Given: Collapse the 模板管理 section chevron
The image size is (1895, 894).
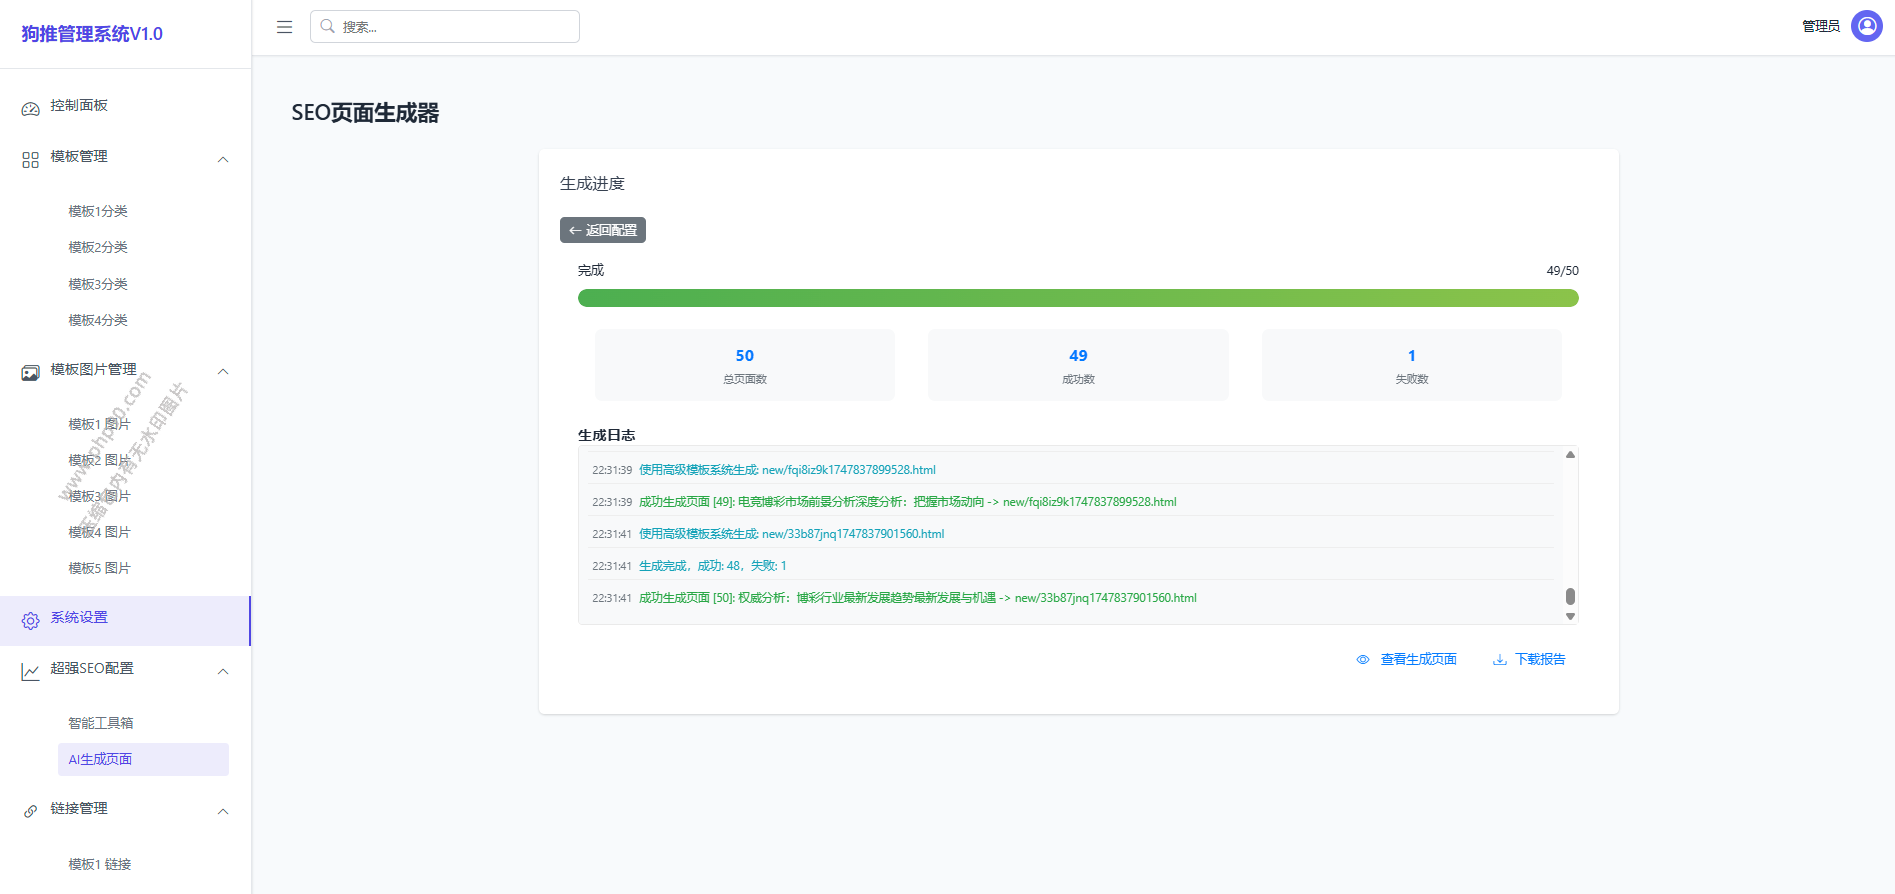Looking at the screenshot, I should click(223, 159).
